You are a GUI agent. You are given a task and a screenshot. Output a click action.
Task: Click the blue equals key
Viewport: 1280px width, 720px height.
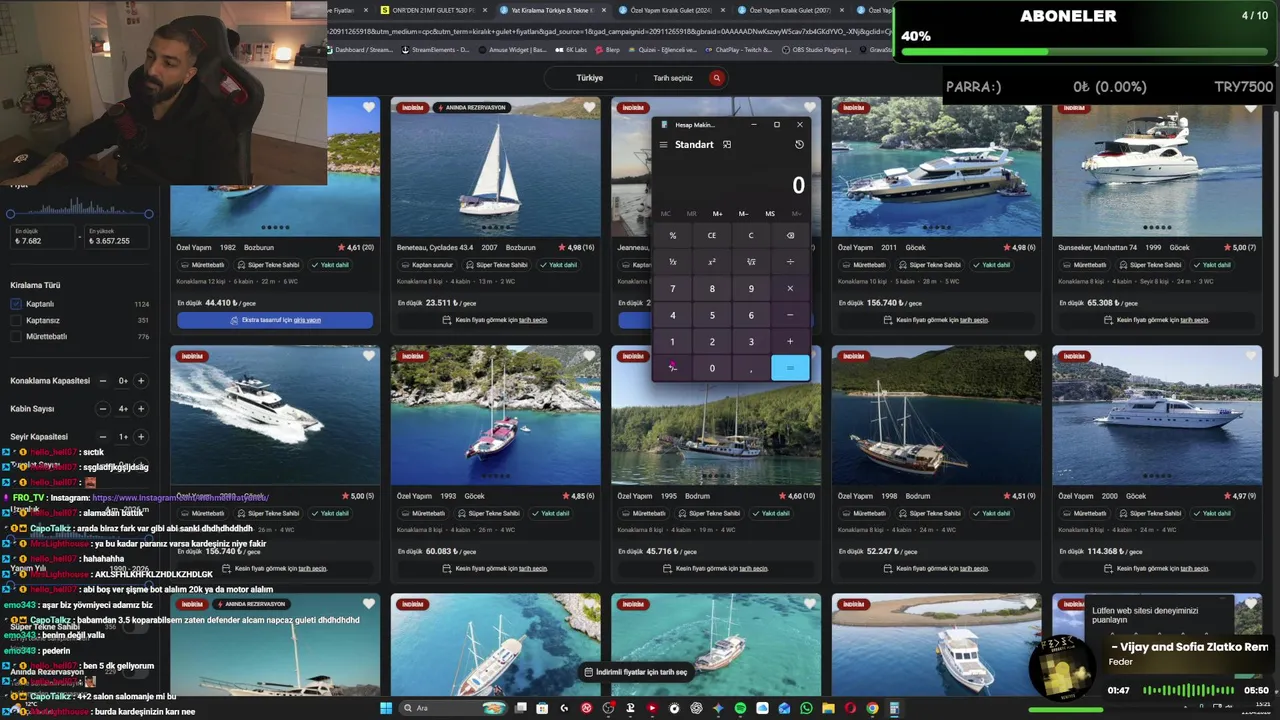(x=790, y=368)
